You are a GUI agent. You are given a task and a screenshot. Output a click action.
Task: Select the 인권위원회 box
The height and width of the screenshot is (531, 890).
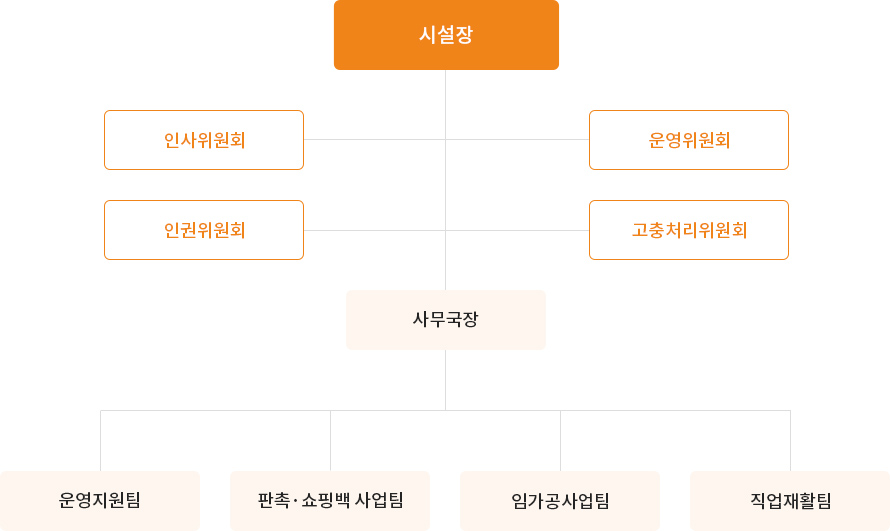[x=204, y=230]
